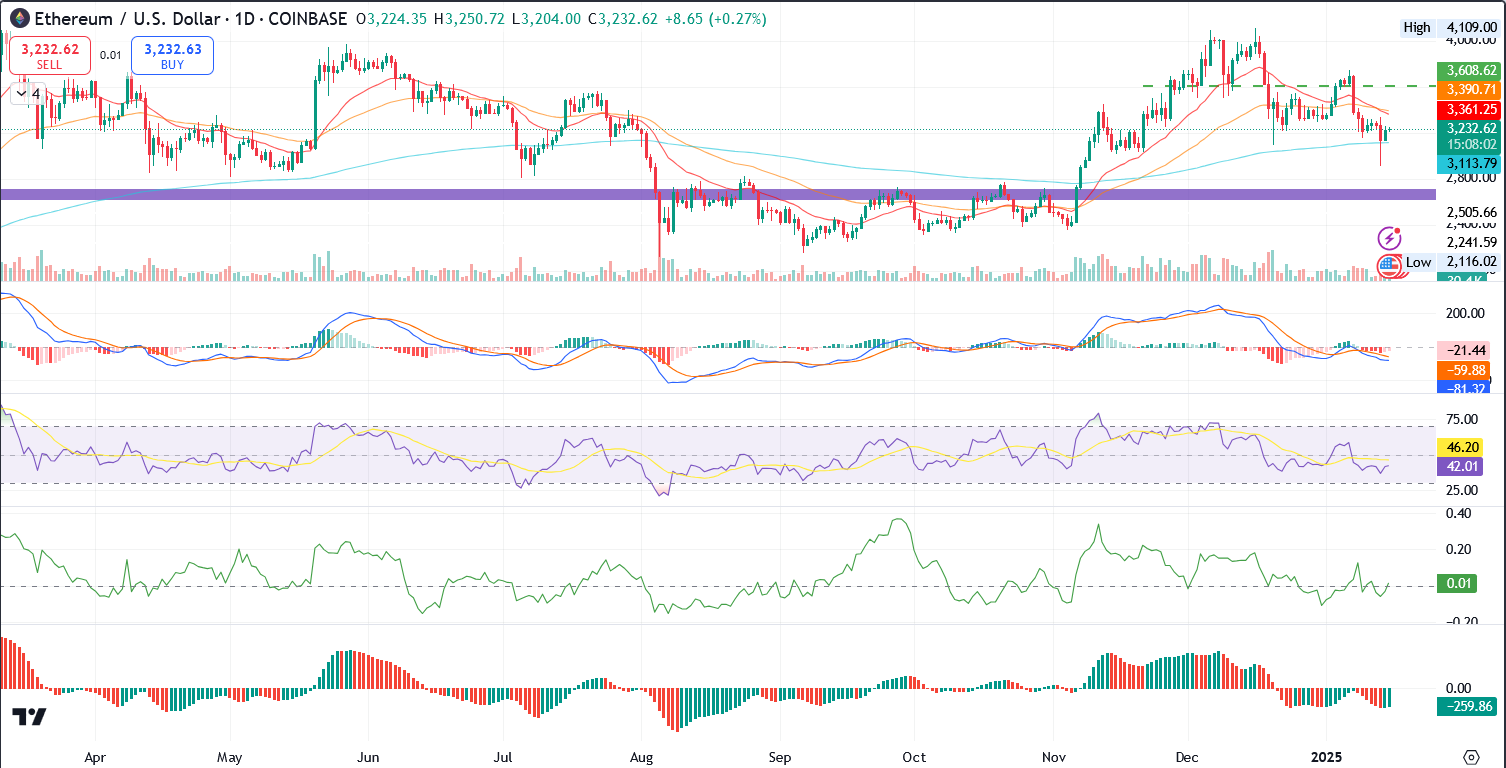
Task: Click the green money flow value 0.01
Action: pyautogui.click(x=1457, y=583)
